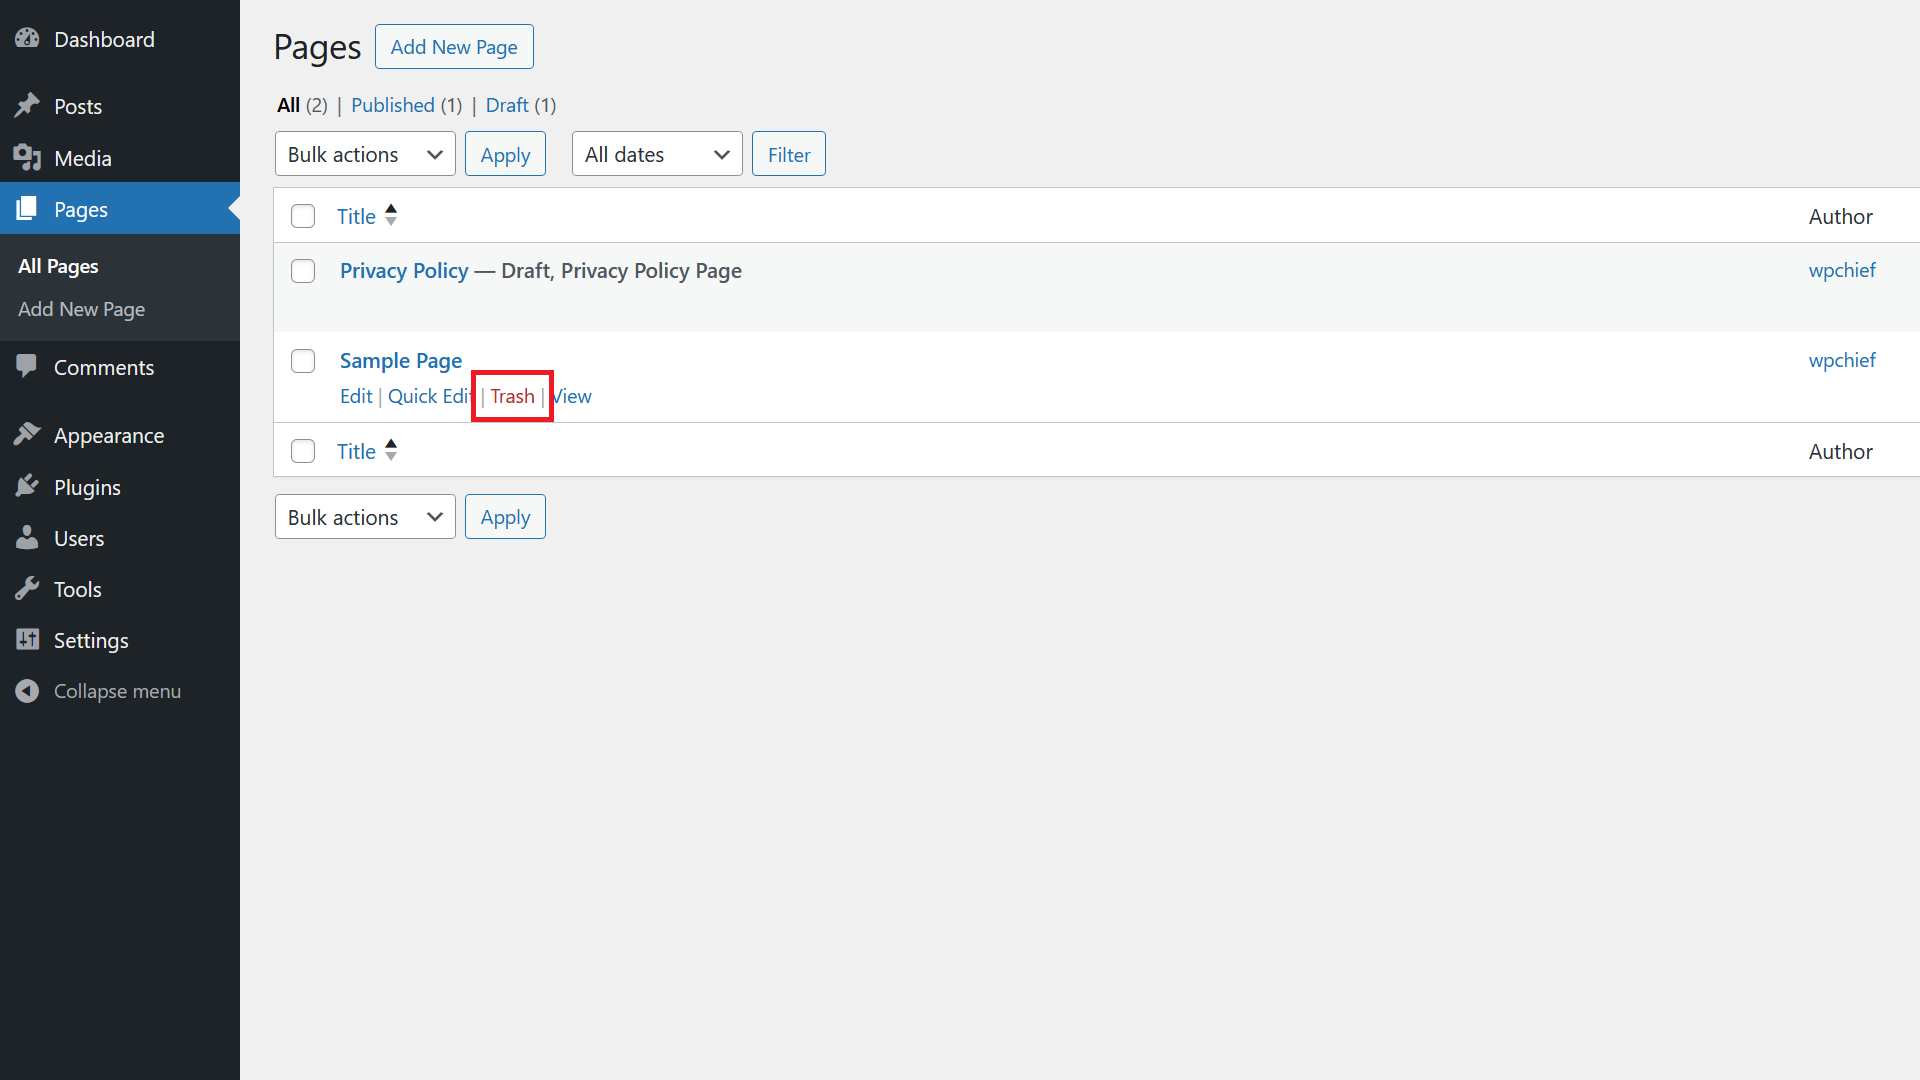1920x1080 pixels.
Task: Select the Draft filter tab
Action: coord(505,105)
